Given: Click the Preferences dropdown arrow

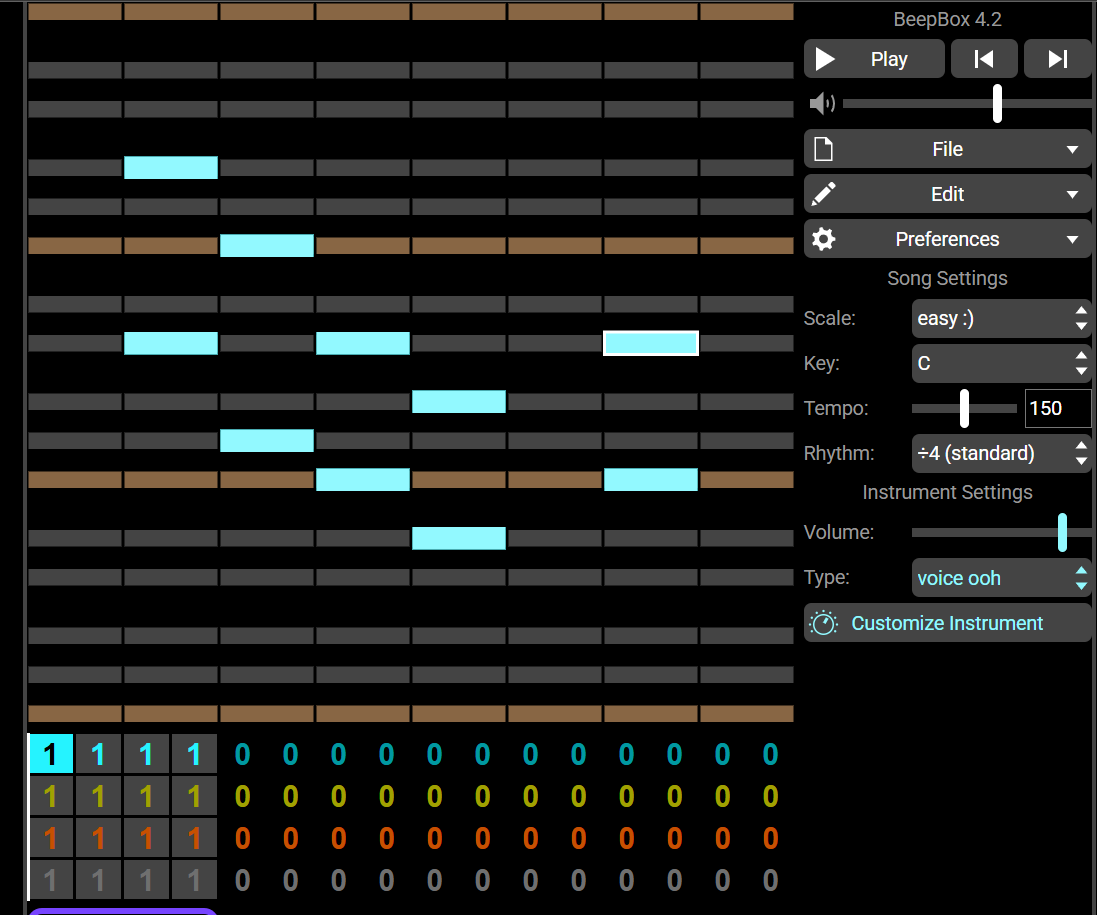Looking at the screenshot, I should coord(1072,239).
